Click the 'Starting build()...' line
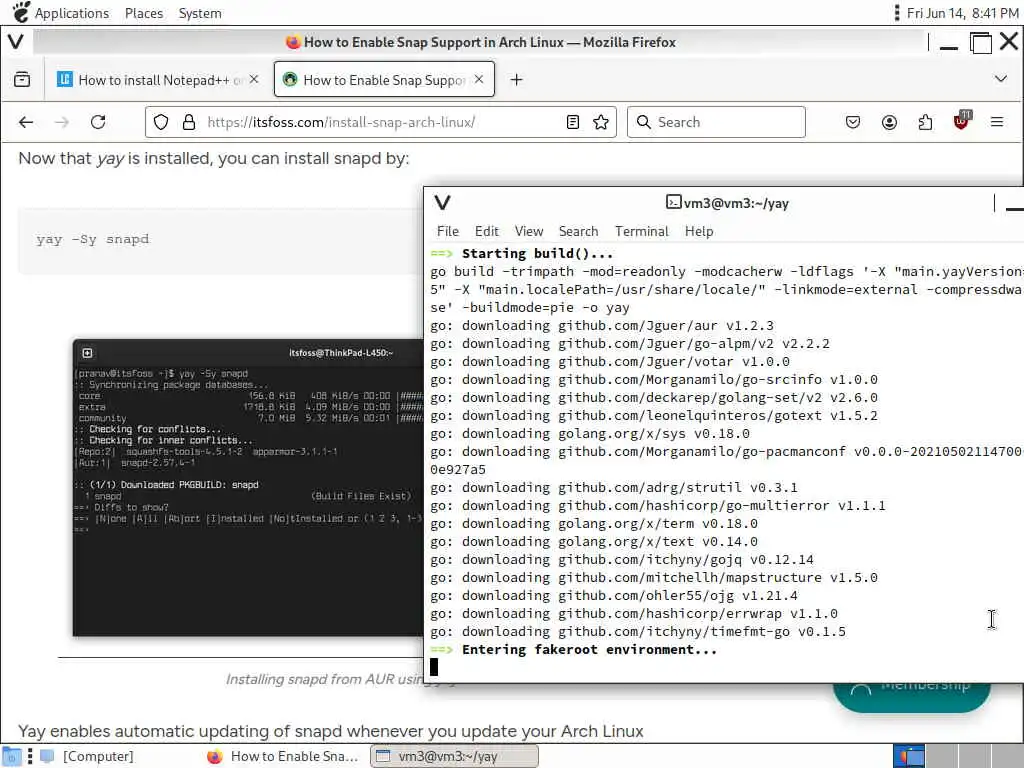The width and height of the screenshot is (1024, 768). pyautogui.click(x=537, y=253)
